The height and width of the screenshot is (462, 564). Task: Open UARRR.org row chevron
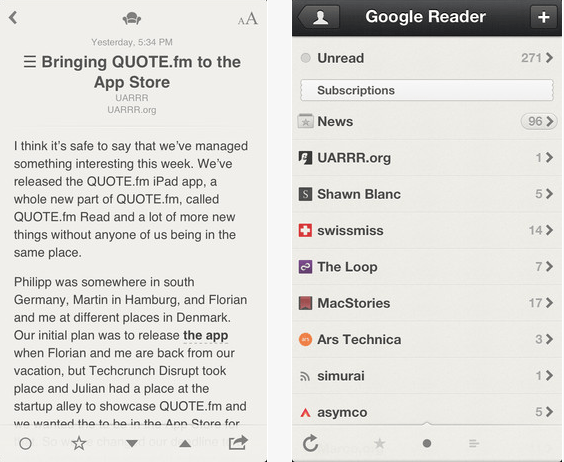click(549, 157)
